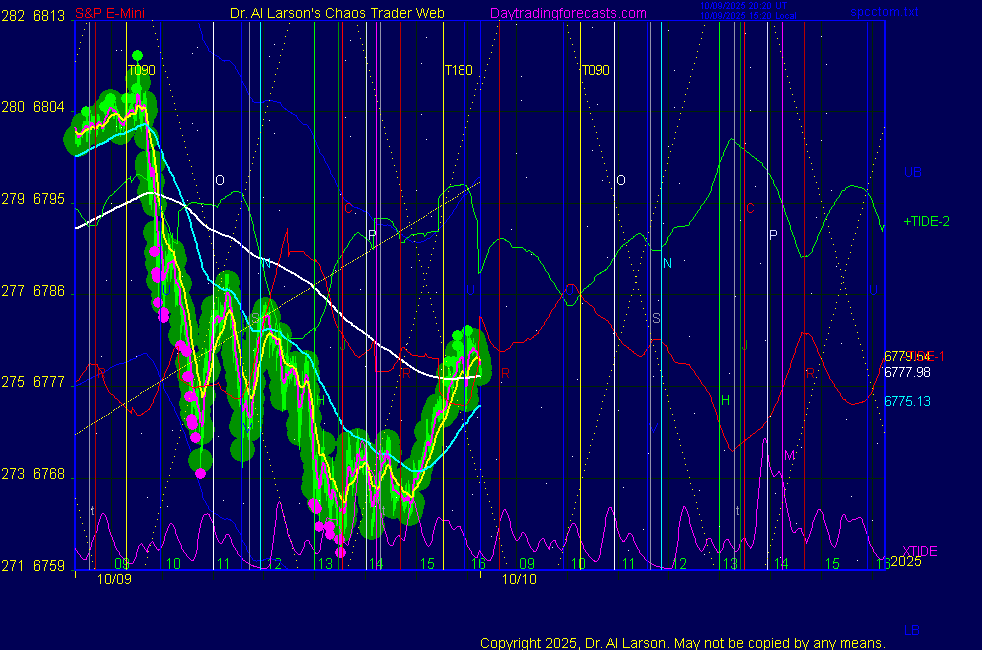Viewport: 982px width, 650px height.
Task: Click the green H planet marker
Action: pos(726,400)
